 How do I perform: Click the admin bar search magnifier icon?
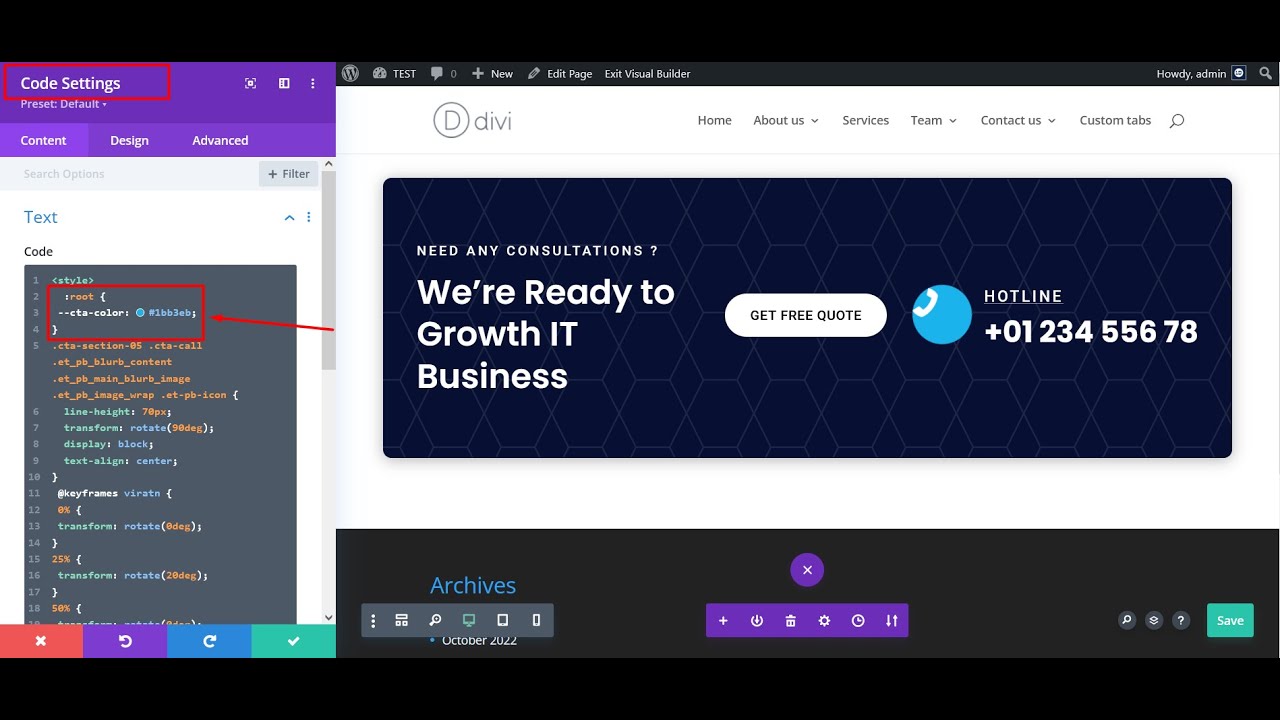click(1265, 73)
